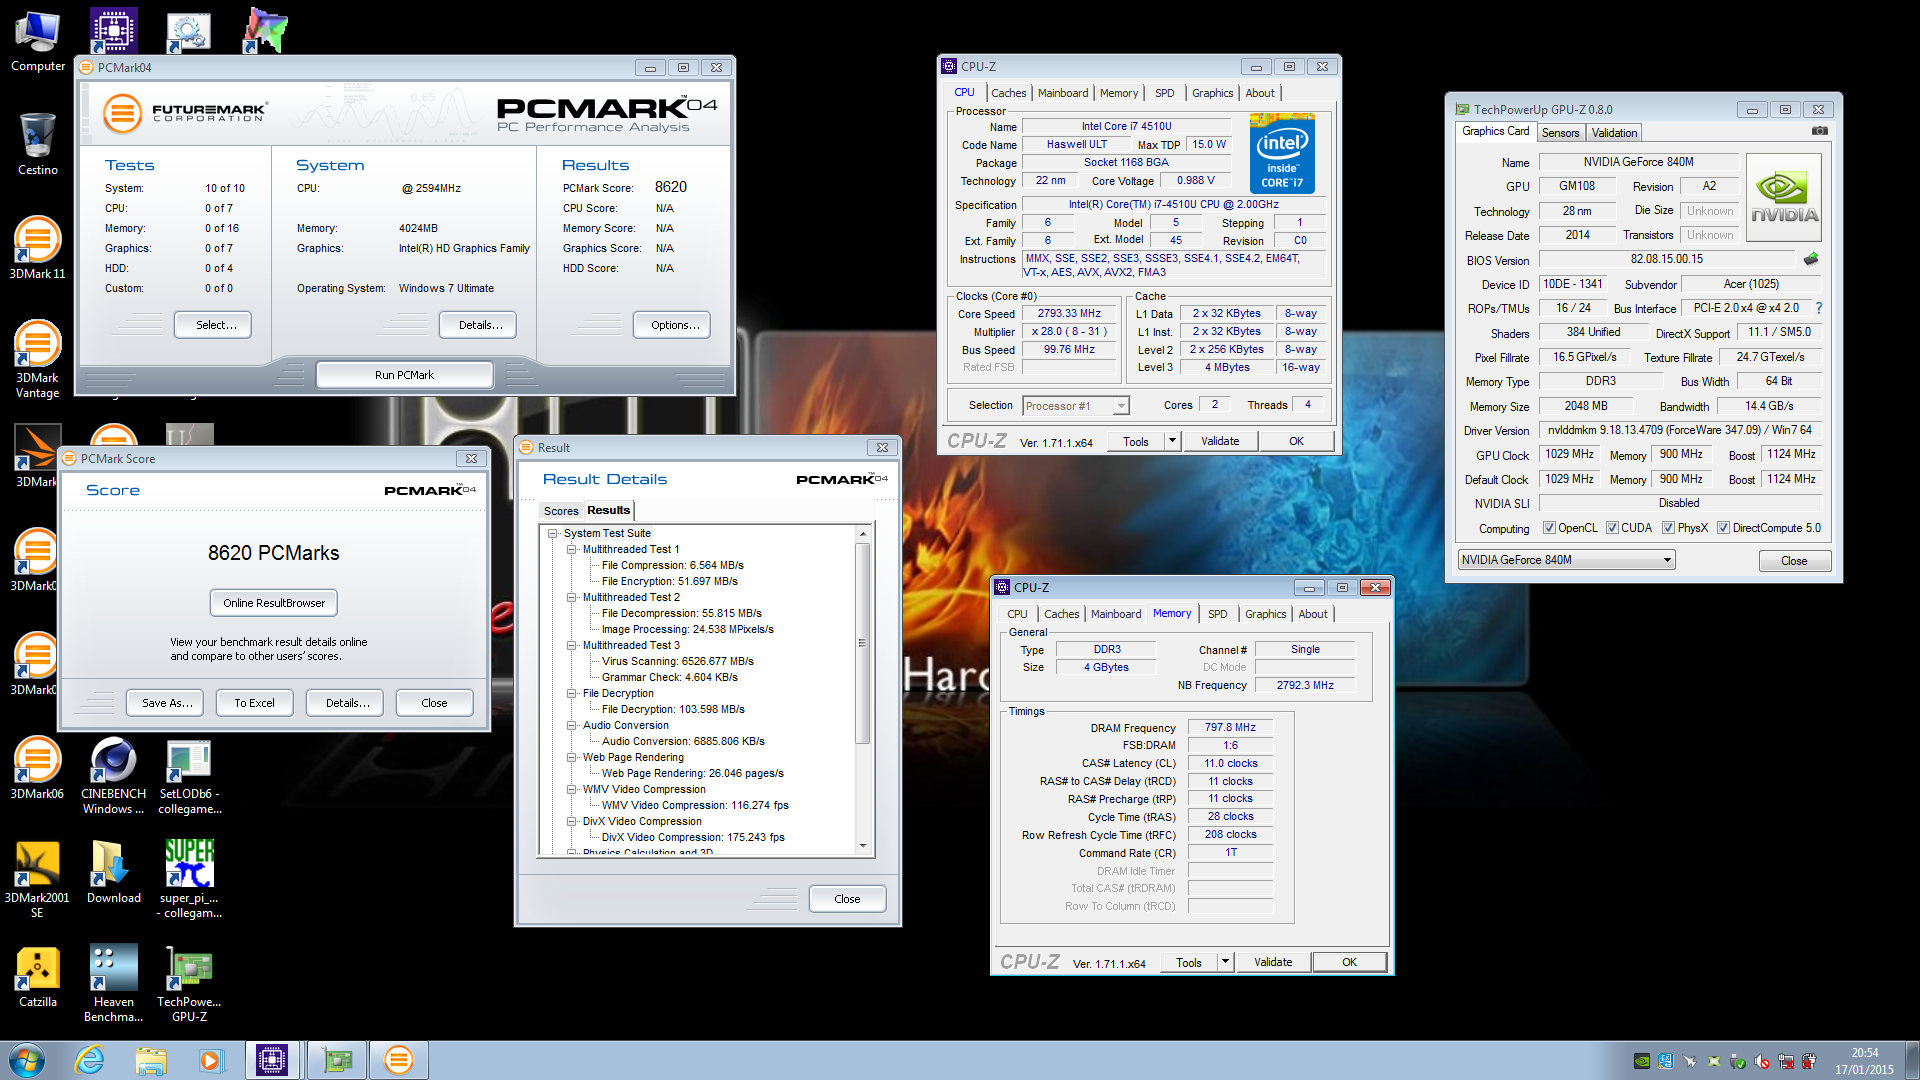Switch to CPU-Z taskbar item
1920x1080 pixels.
click(x=272, y=1060)
